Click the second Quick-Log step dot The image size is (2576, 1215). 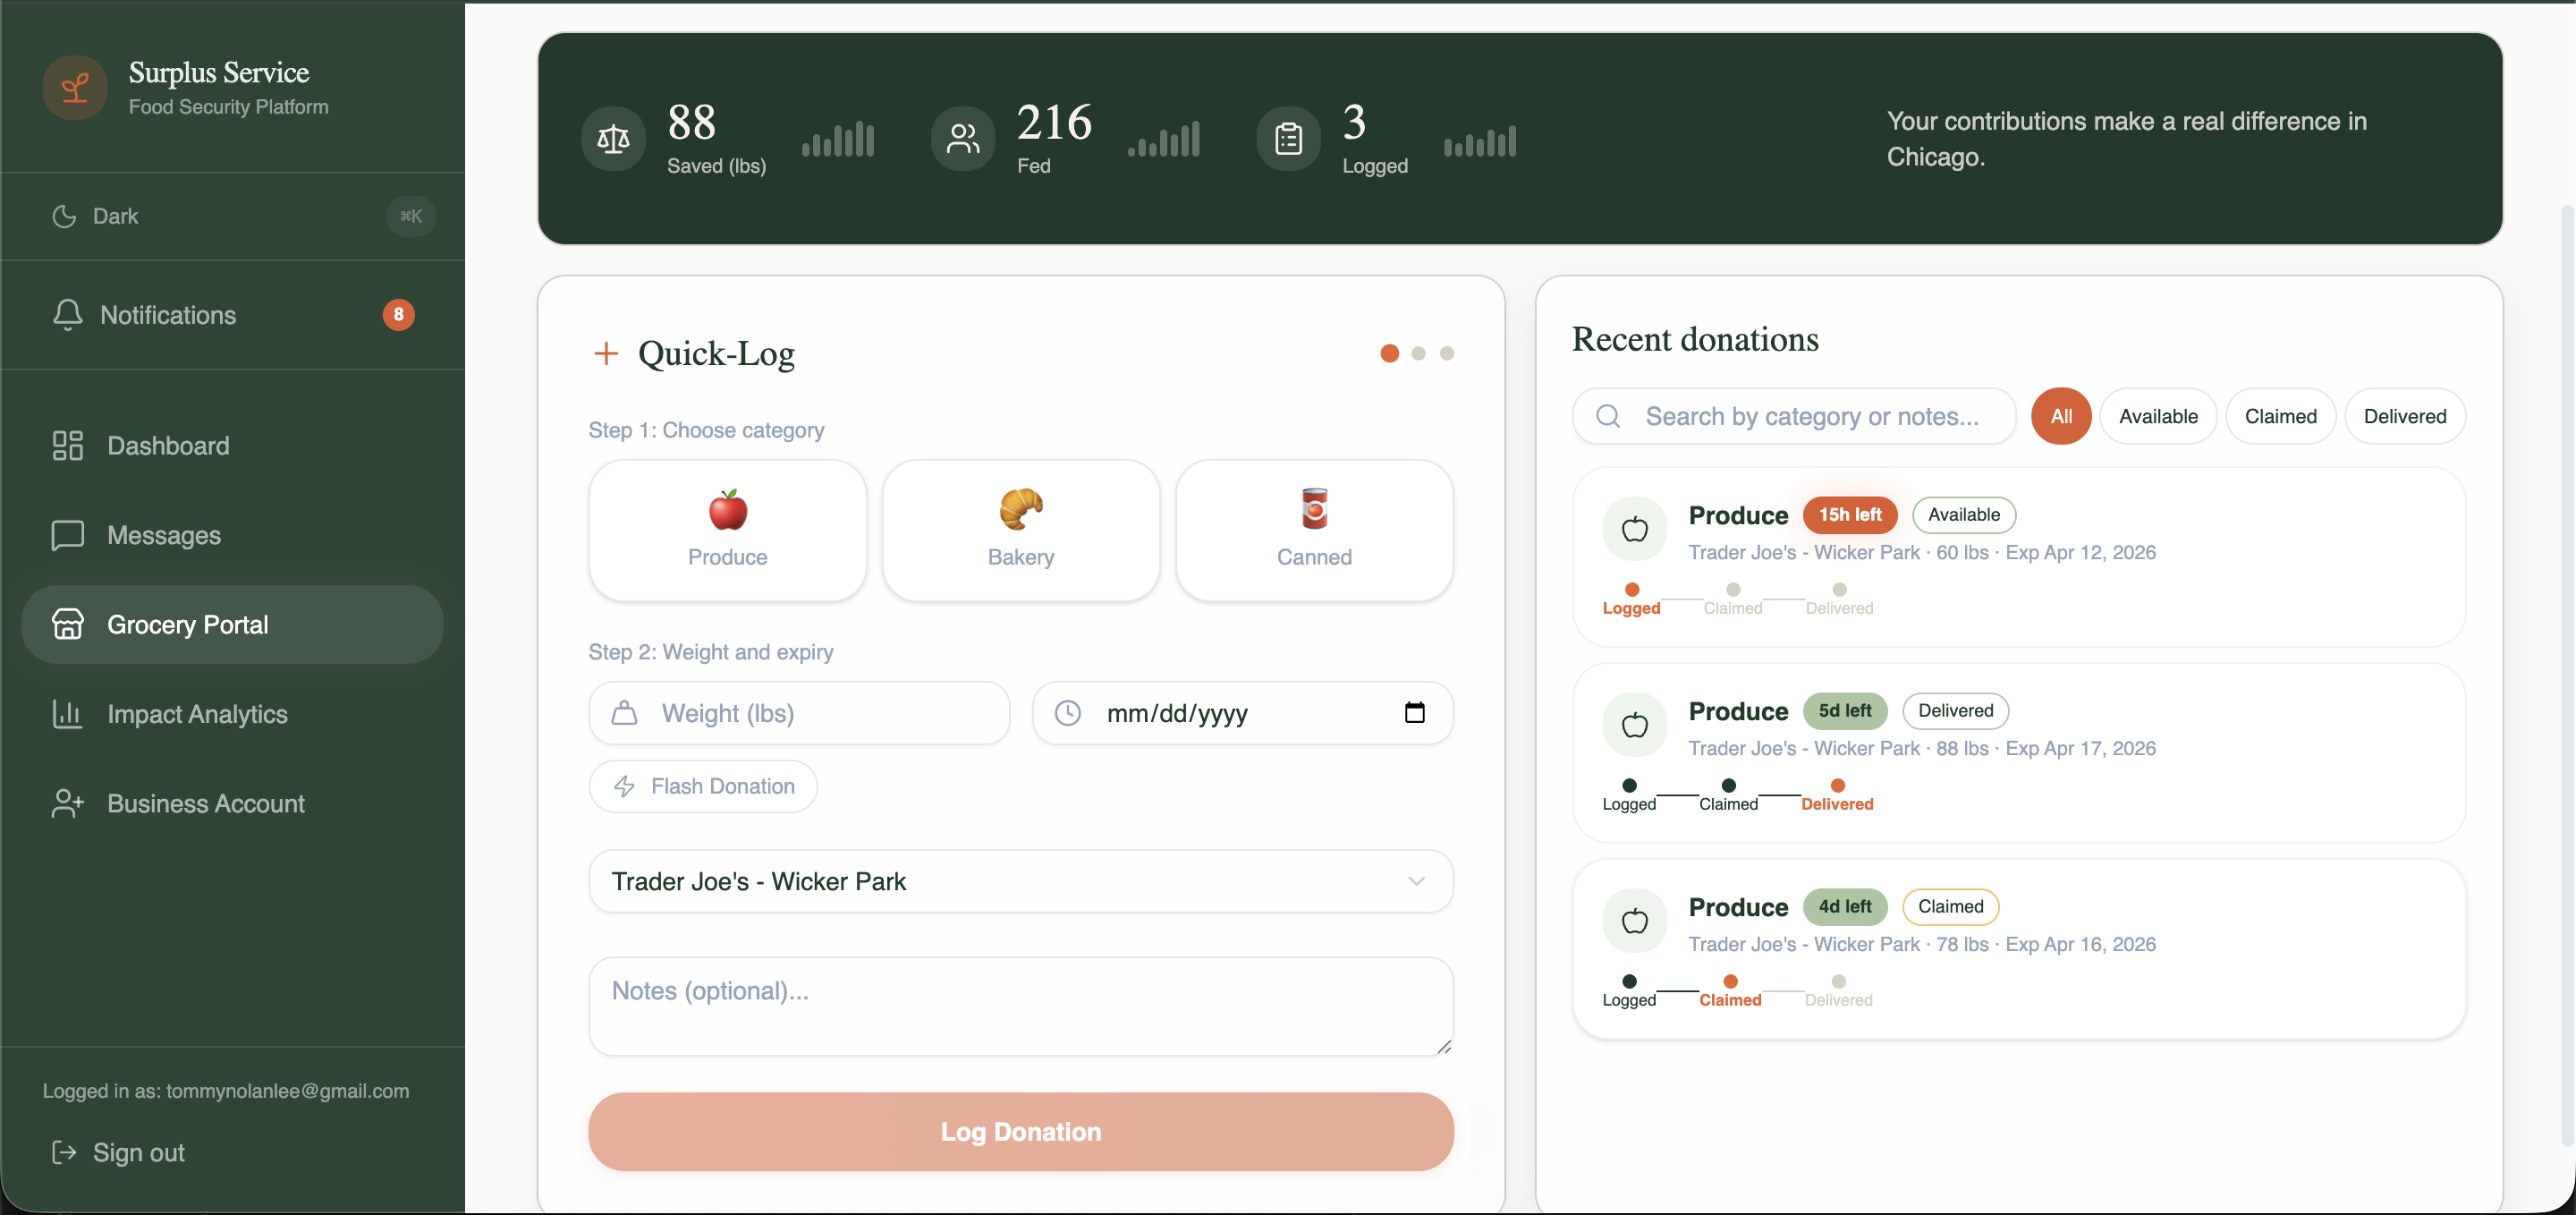(1417, 353)
